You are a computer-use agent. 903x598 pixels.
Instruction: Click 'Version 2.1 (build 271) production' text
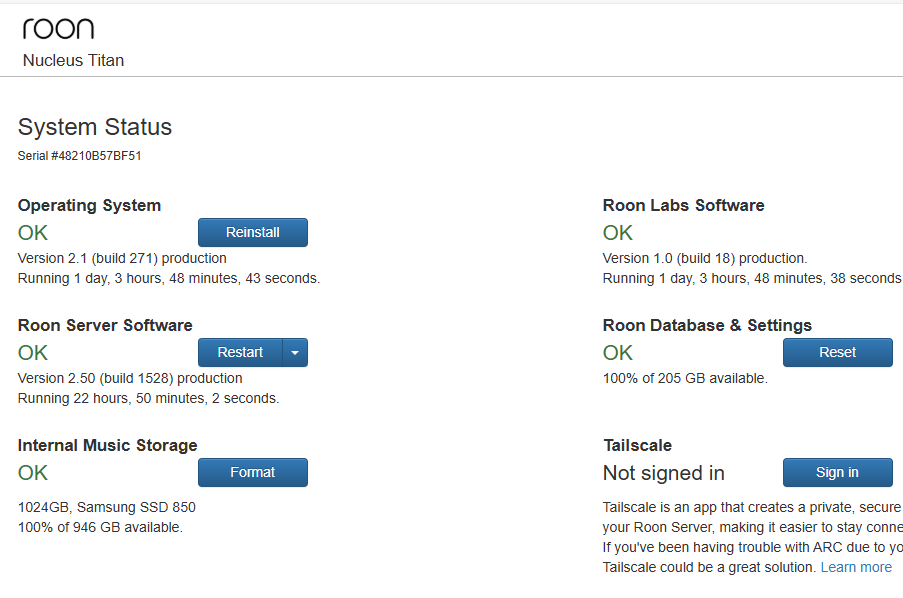pyautogui.click(x=122, y=258)
